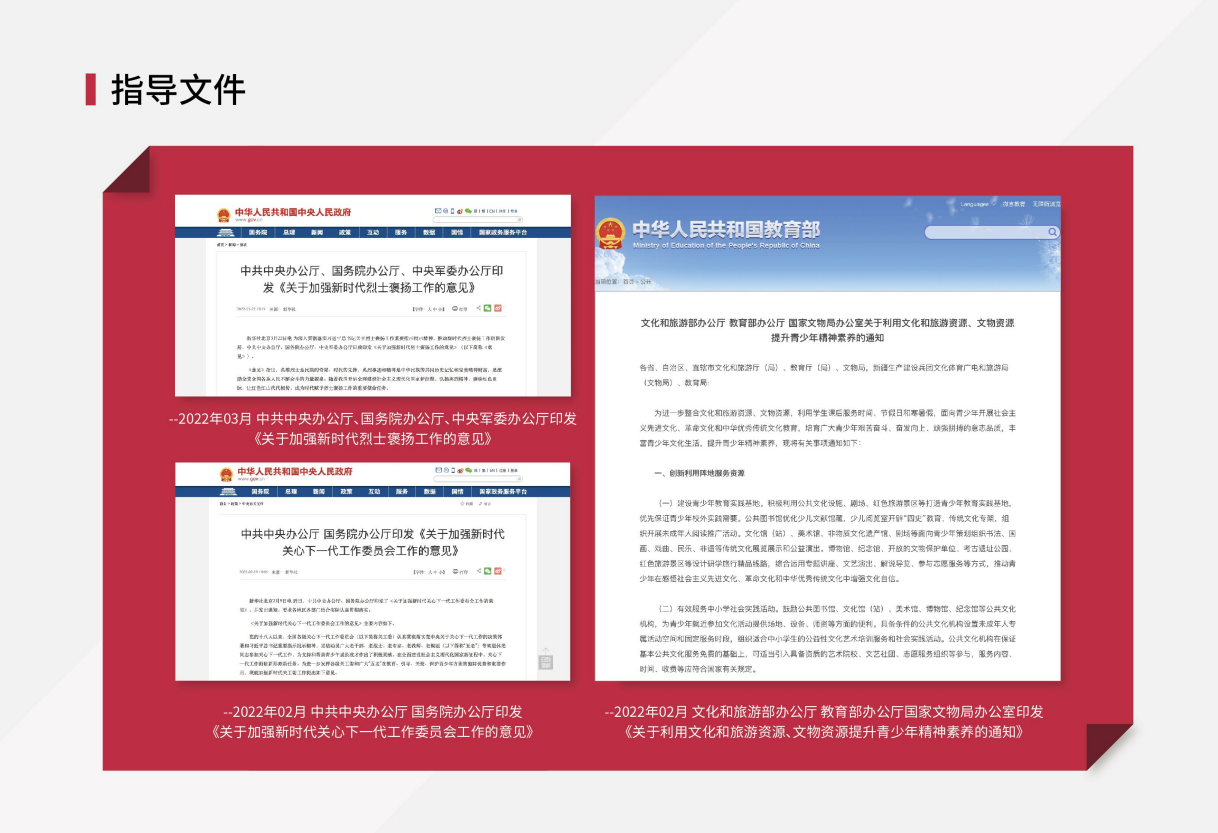Click national emblem in 关心下一代 screenshot header
1218x833 pixels.
pyautogui.click(x=224, y=473)
